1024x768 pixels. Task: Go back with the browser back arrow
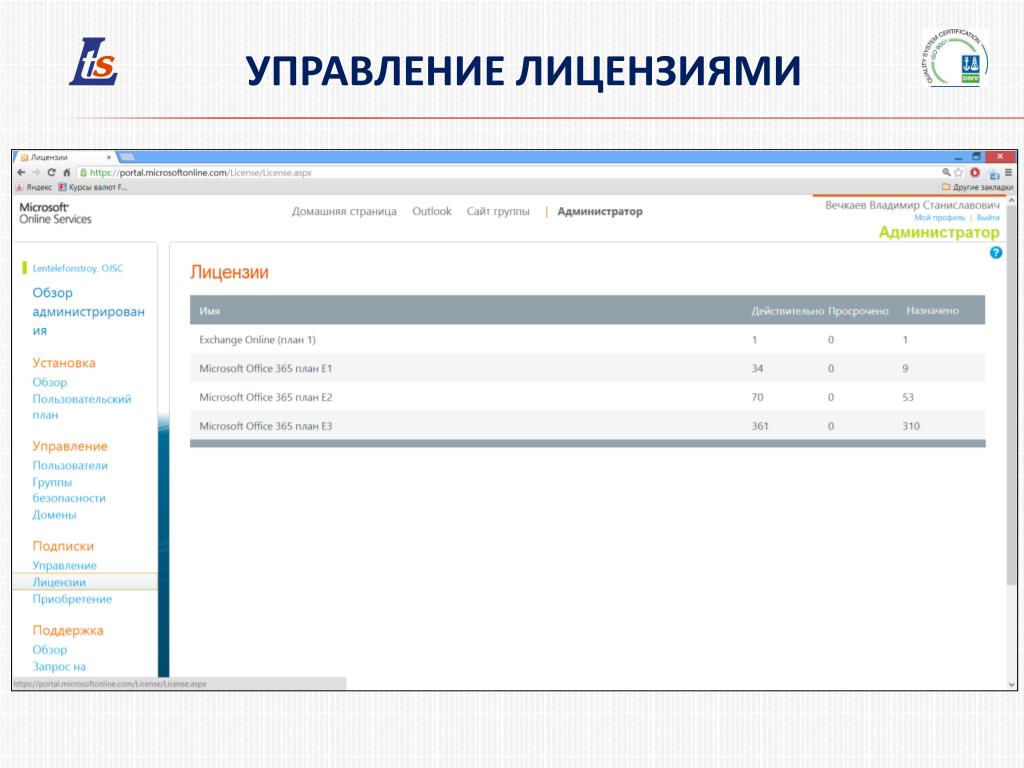pos(22,172)
